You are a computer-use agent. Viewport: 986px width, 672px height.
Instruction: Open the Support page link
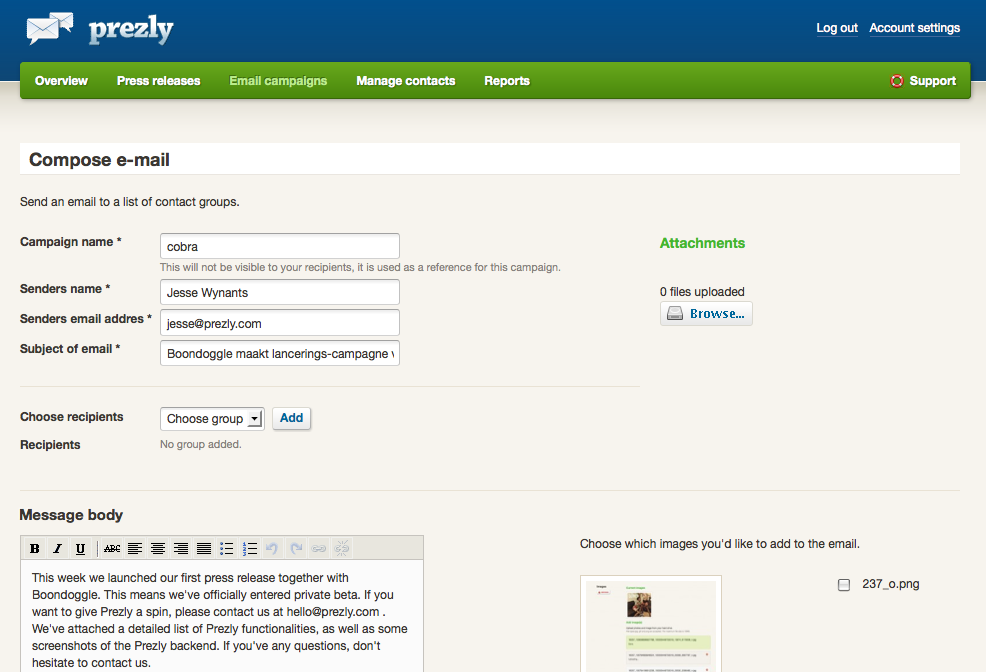click(933, 81)
